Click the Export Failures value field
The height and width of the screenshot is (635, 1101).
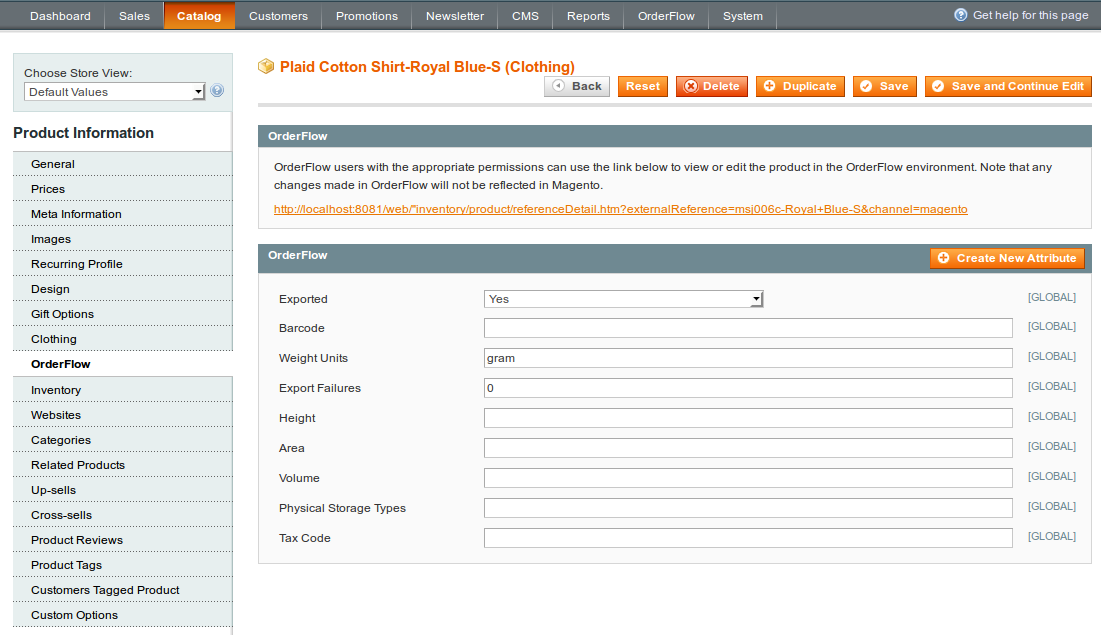pyautogui.click(x=747, y=388)
